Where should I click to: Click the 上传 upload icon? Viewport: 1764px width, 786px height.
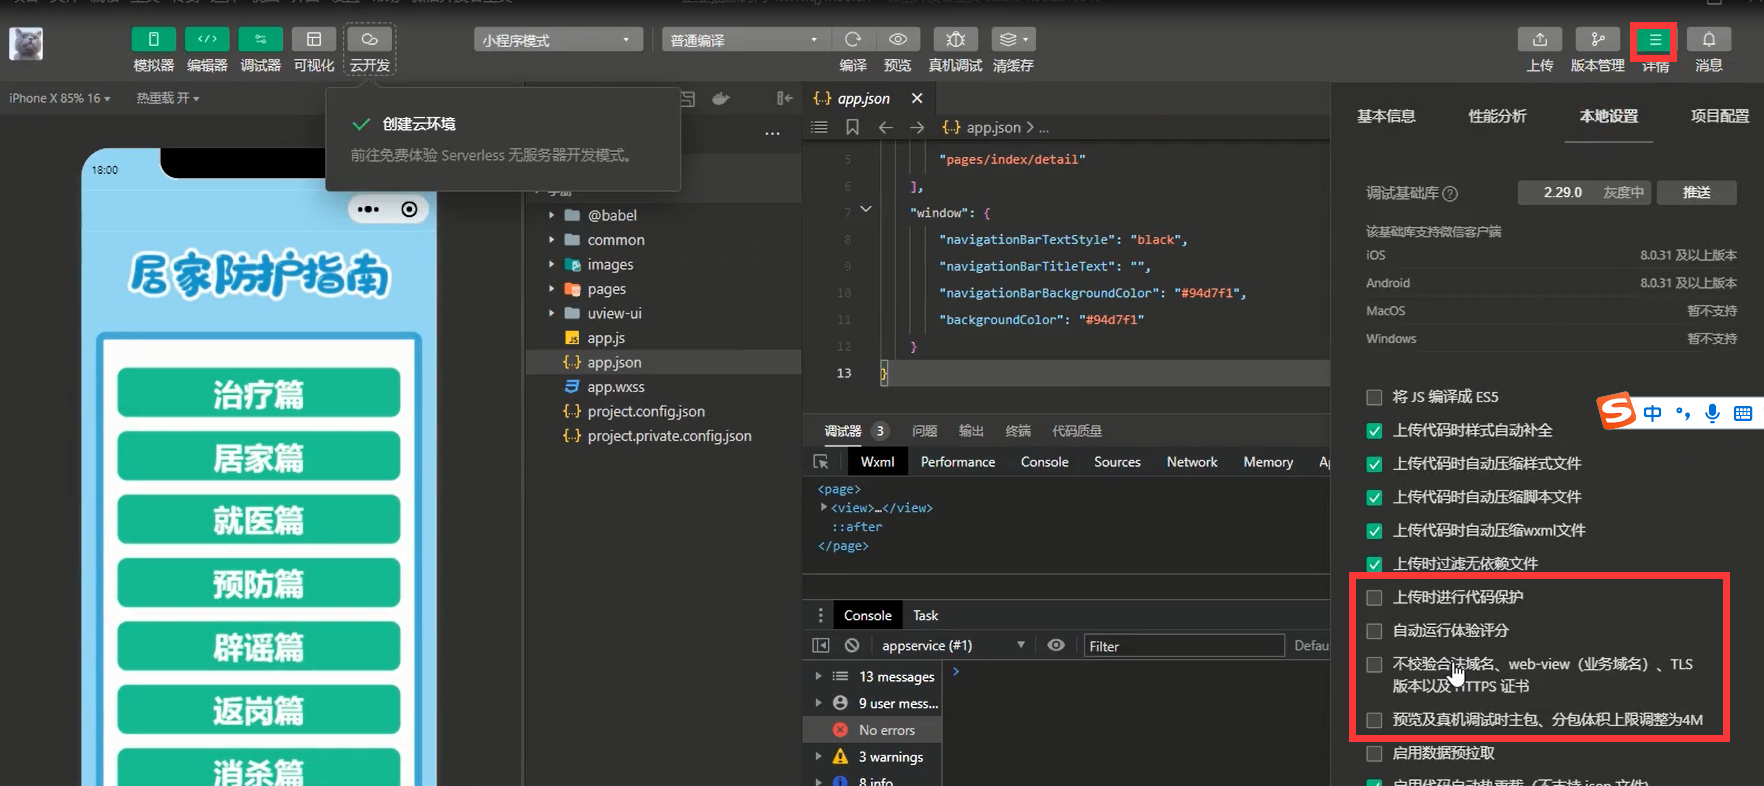click(x=1539, y=40)
